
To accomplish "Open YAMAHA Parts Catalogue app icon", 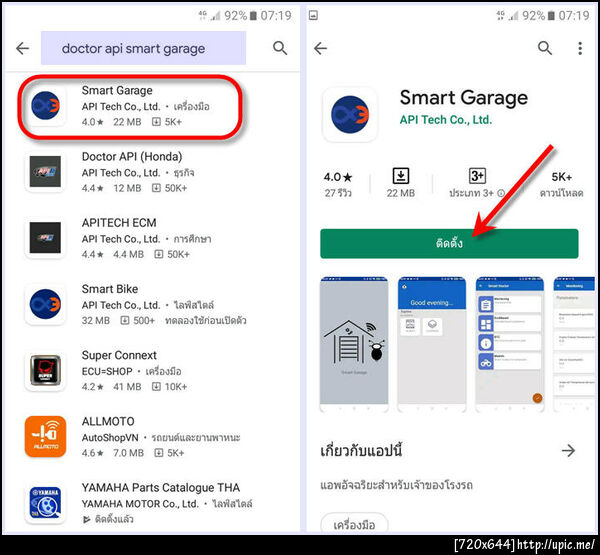I will (45, 503).
